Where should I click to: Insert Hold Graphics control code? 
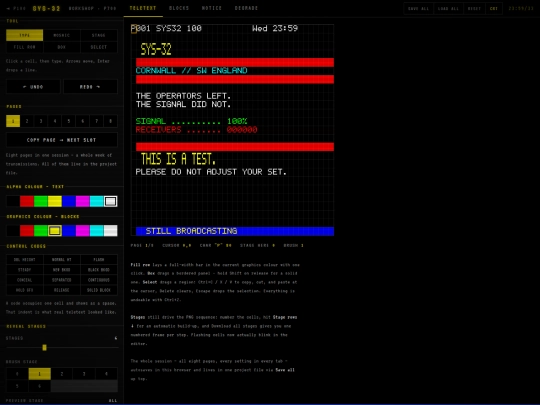point(24,290)
